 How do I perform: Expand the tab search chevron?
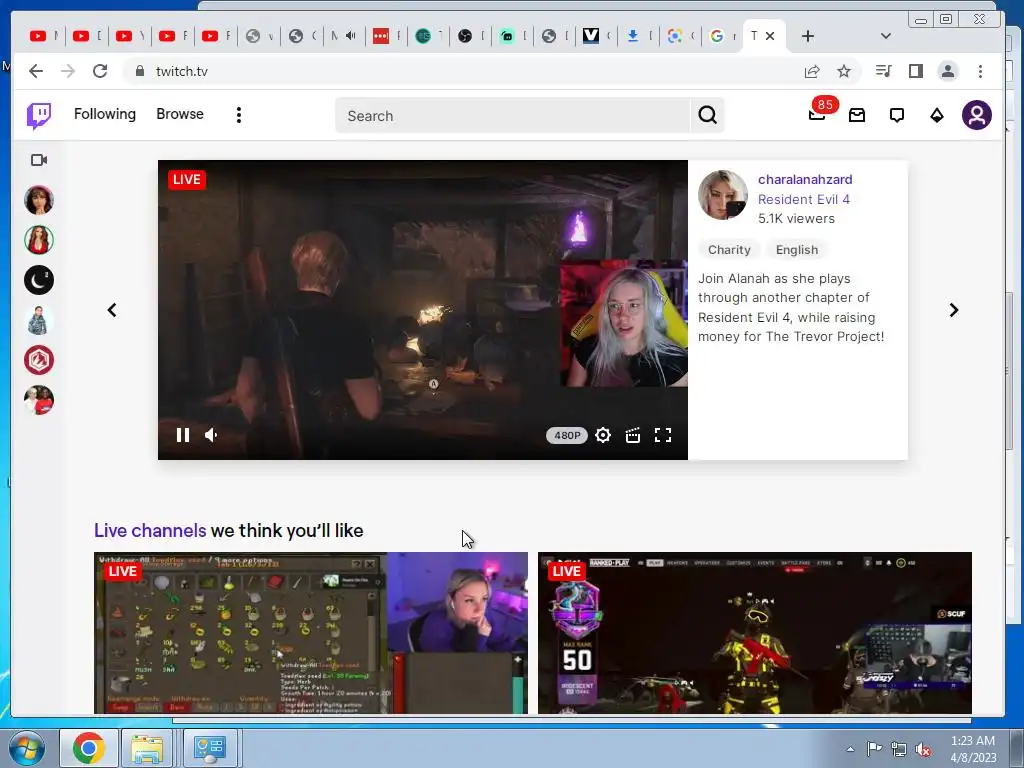tap(886, 36)
